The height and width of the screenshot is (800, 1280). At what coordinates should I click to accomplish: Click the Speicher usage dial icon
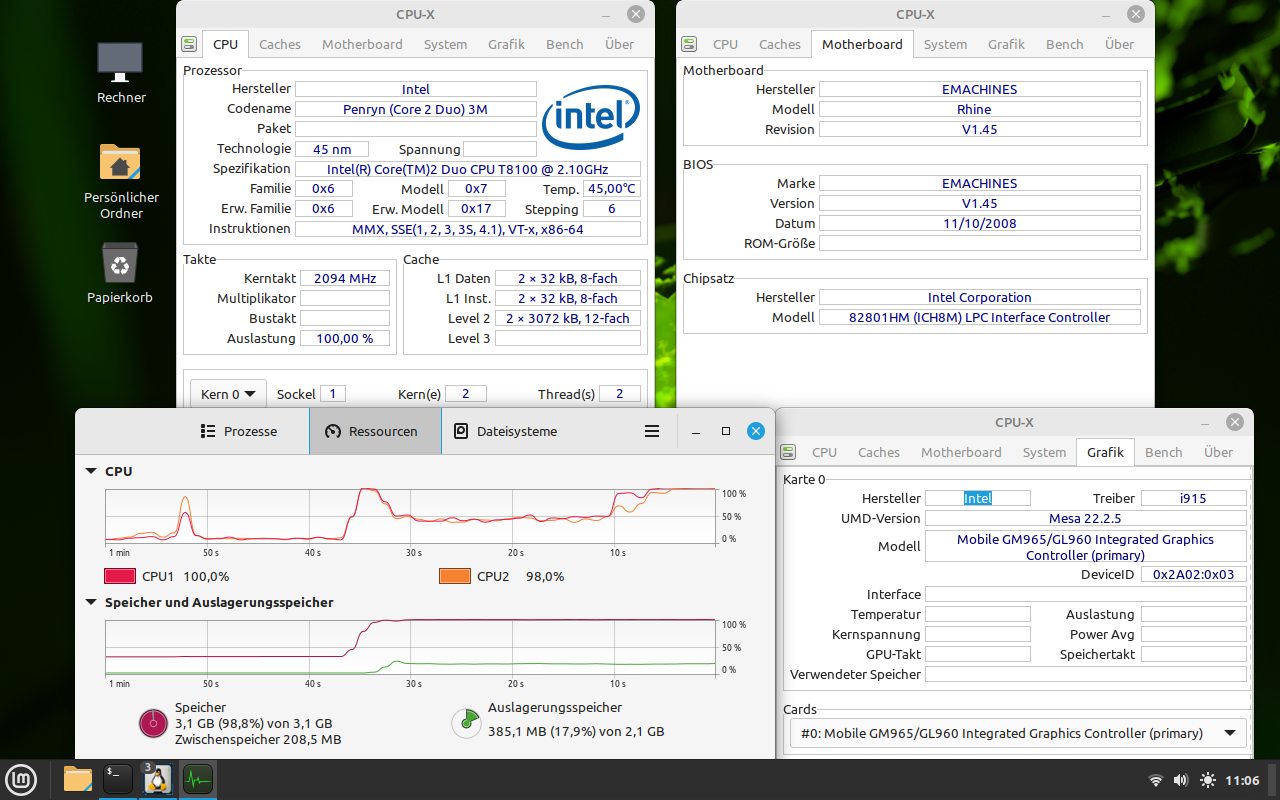(x=153, y=723)
